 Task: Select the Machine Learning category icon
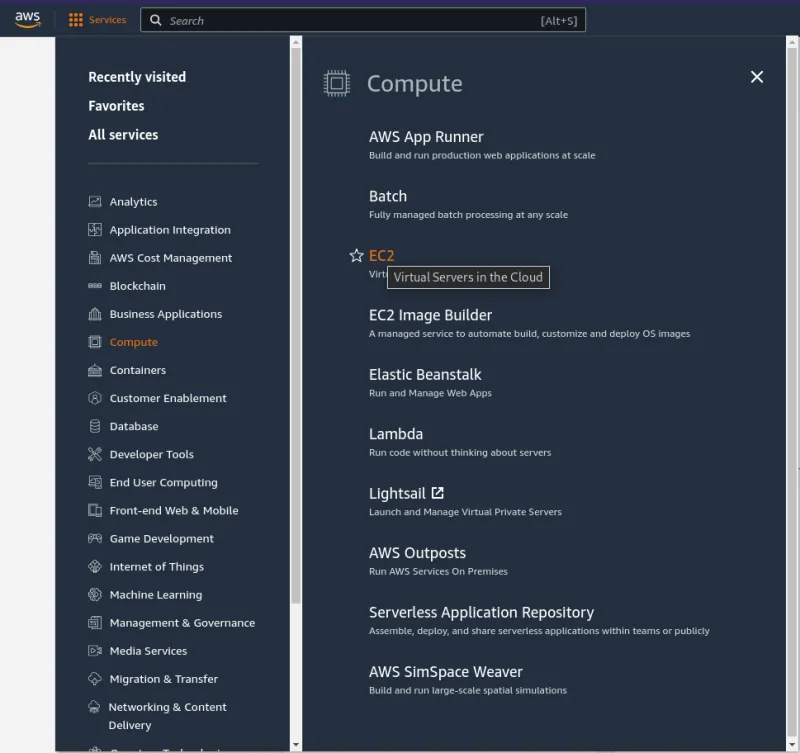93,594
